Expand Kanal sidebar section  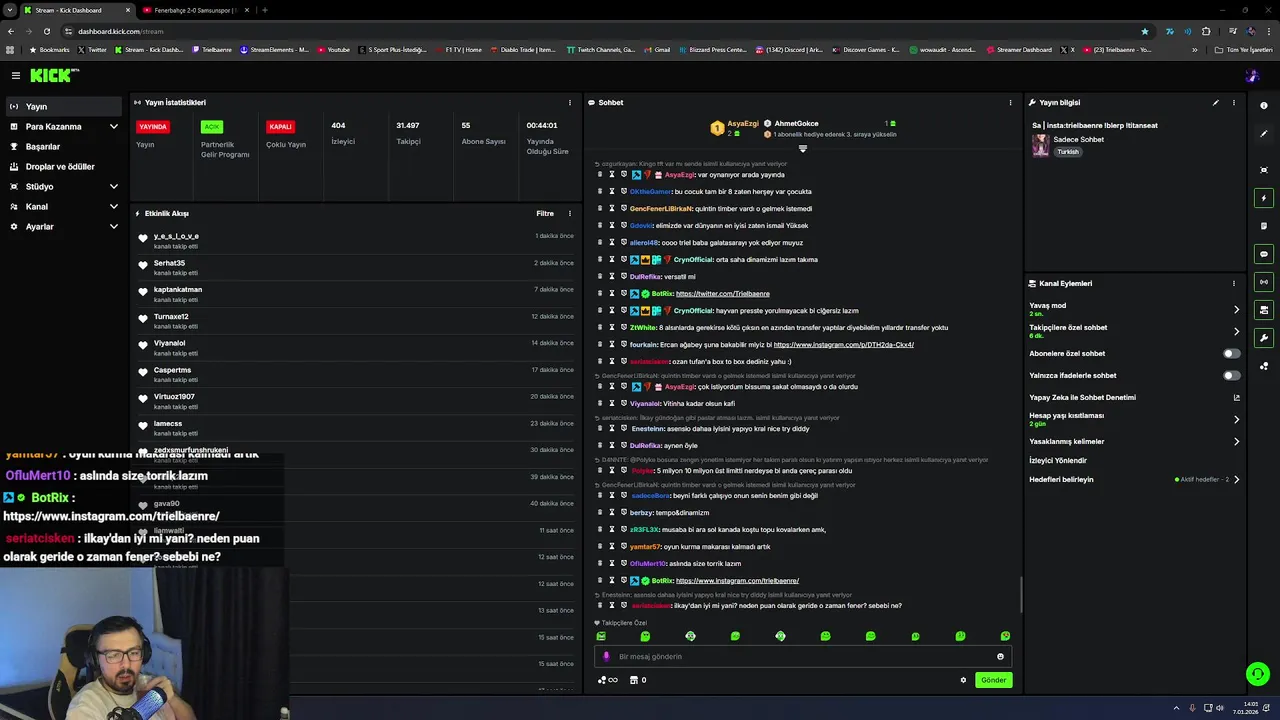[113, 207]
